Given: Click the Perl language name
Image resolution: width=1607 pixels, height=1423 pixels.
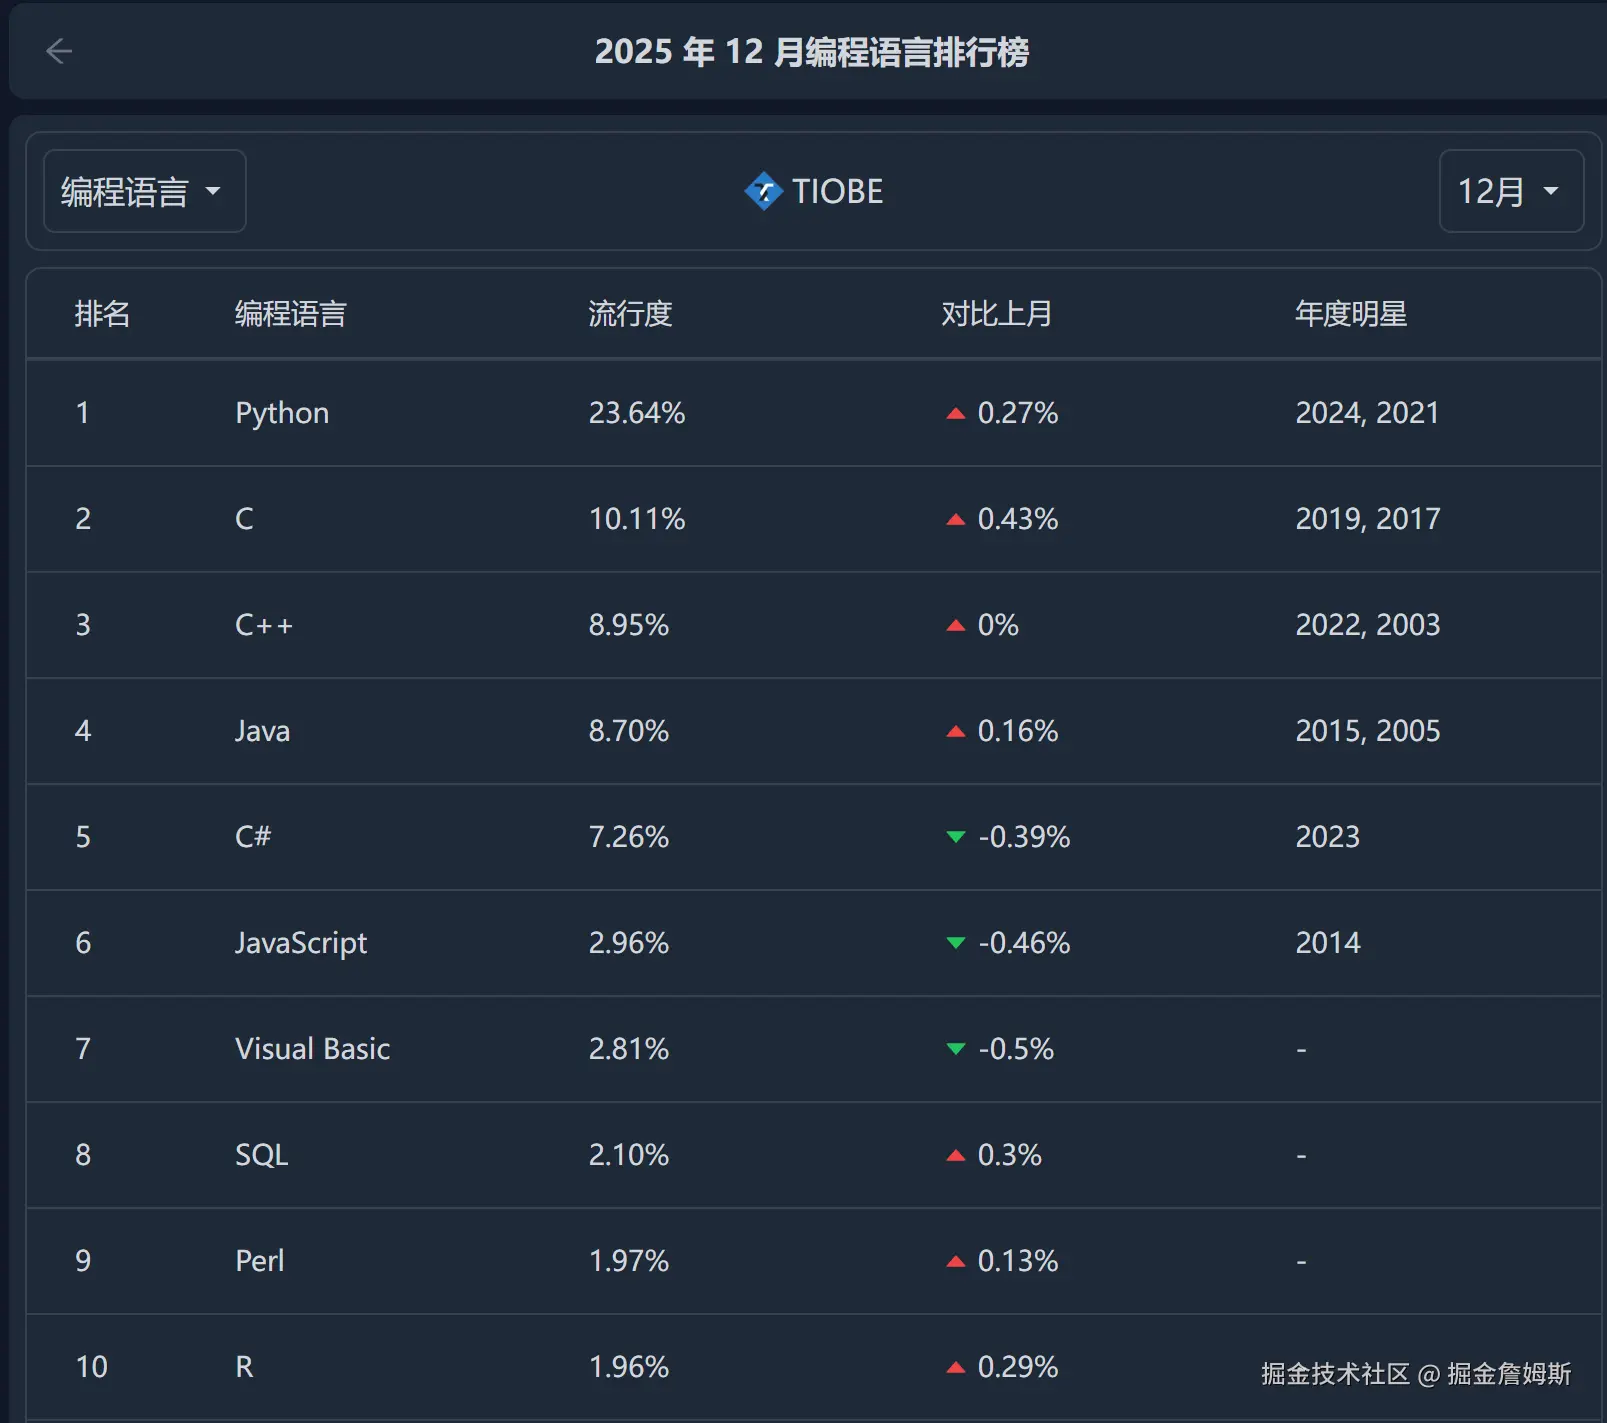Looking at the screenshot, I should click(260, 1261).
